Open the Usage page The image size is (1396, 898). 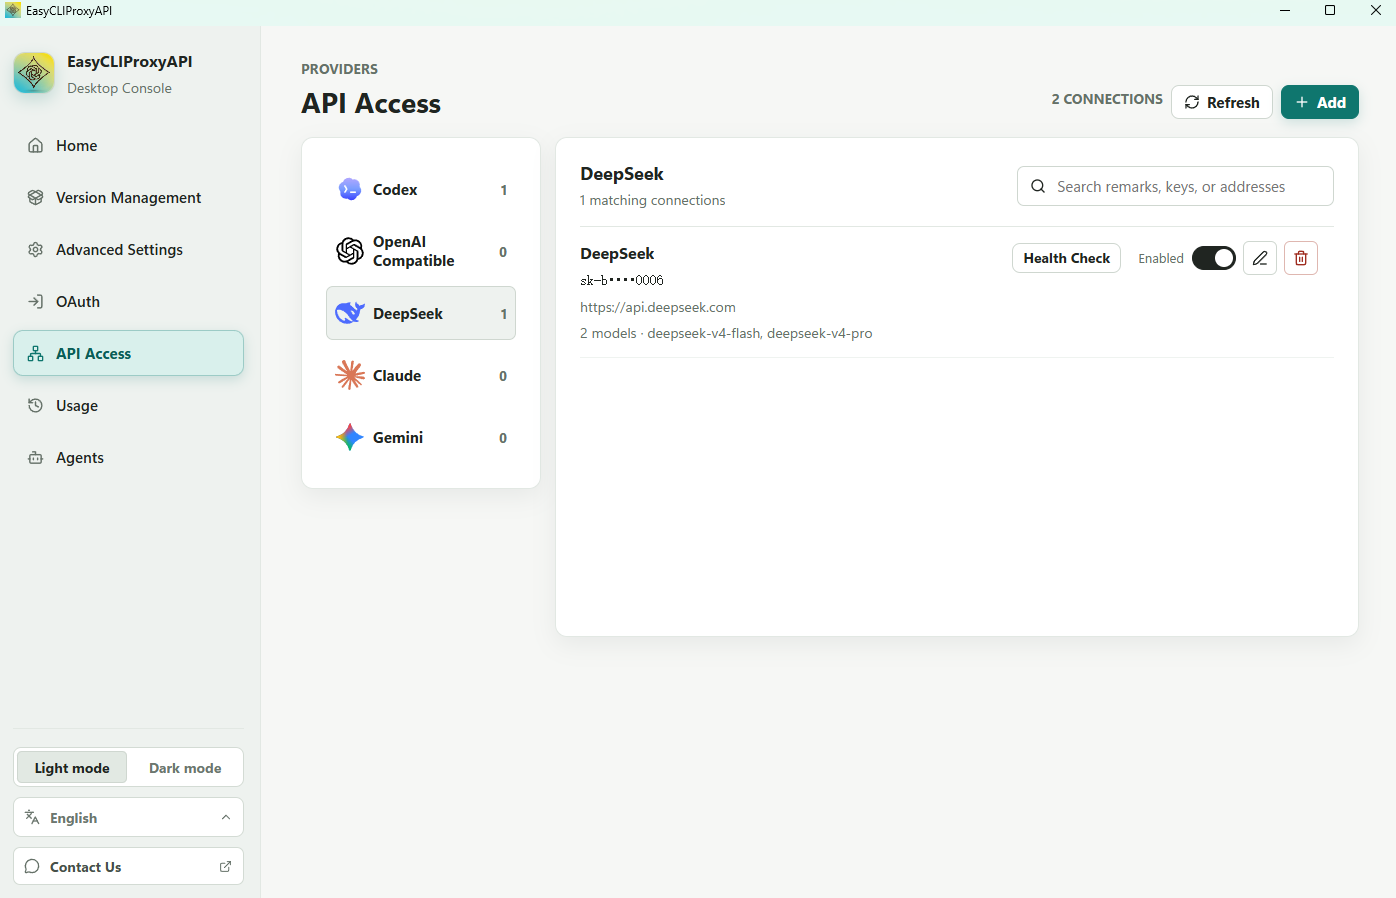[128, 406]
